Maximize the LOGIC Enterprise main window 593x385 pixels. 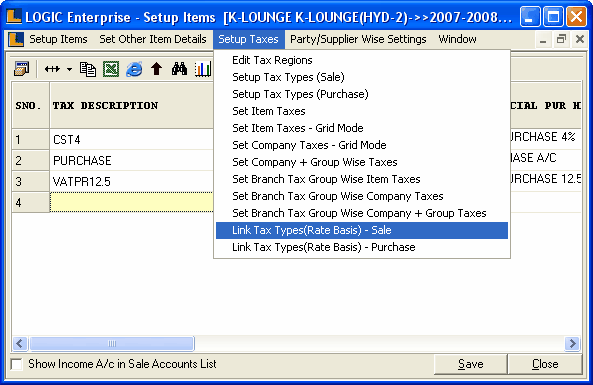[553, 17]
